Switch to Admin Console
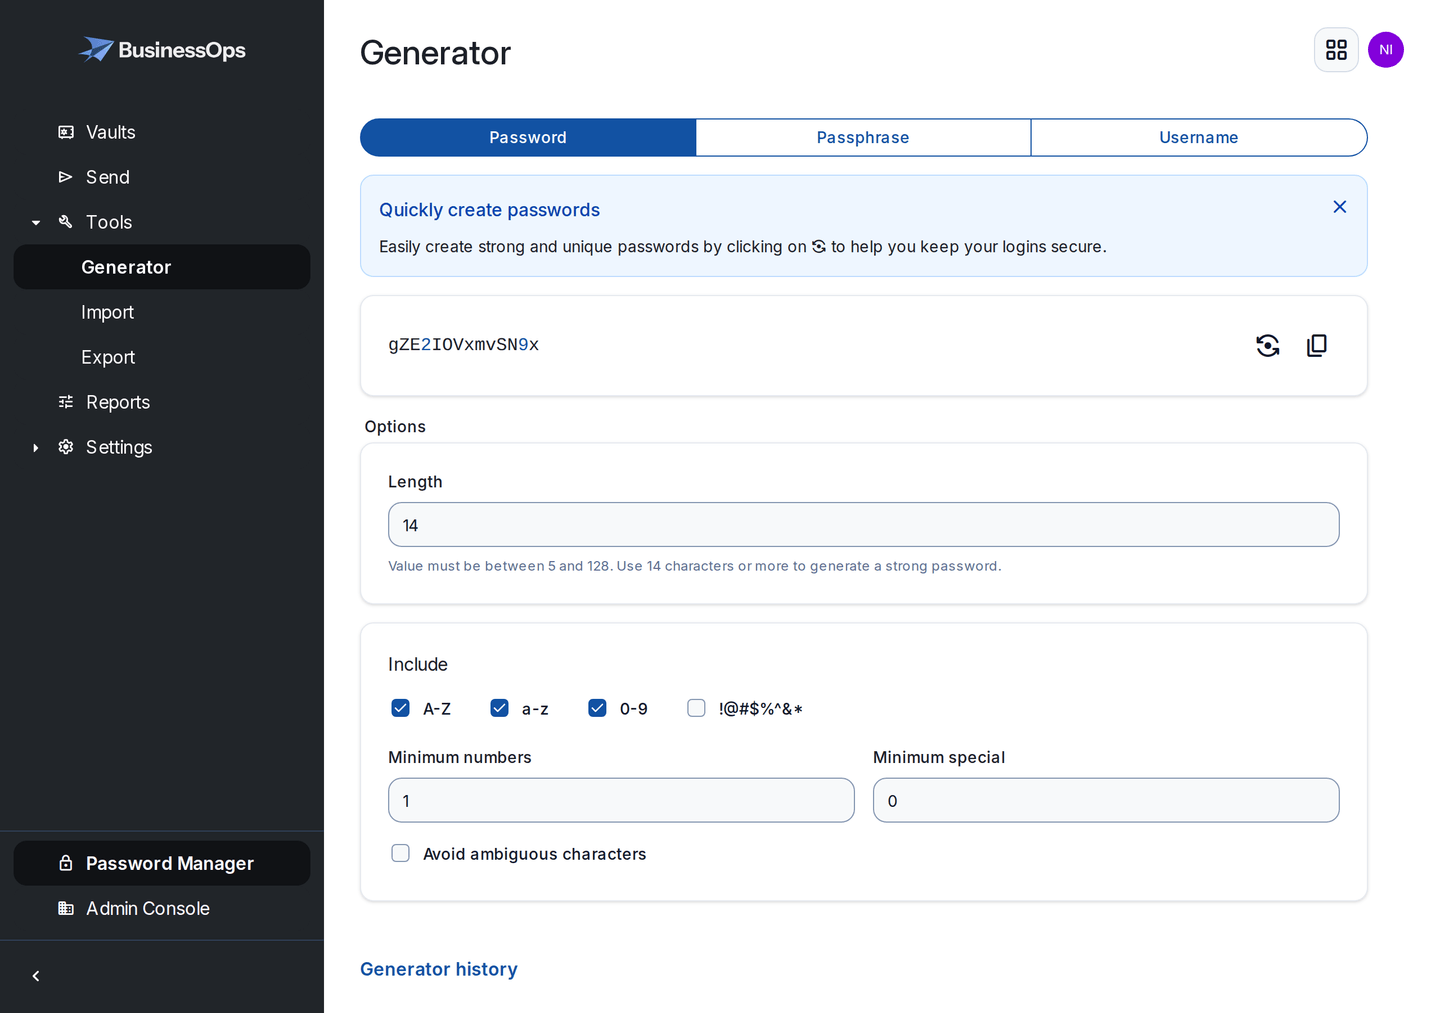 [x=161, y=908]
